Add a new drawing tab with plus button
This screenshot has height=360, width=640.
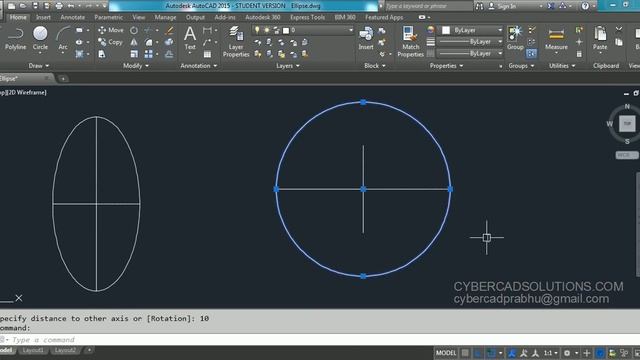(x=63, y=78)
